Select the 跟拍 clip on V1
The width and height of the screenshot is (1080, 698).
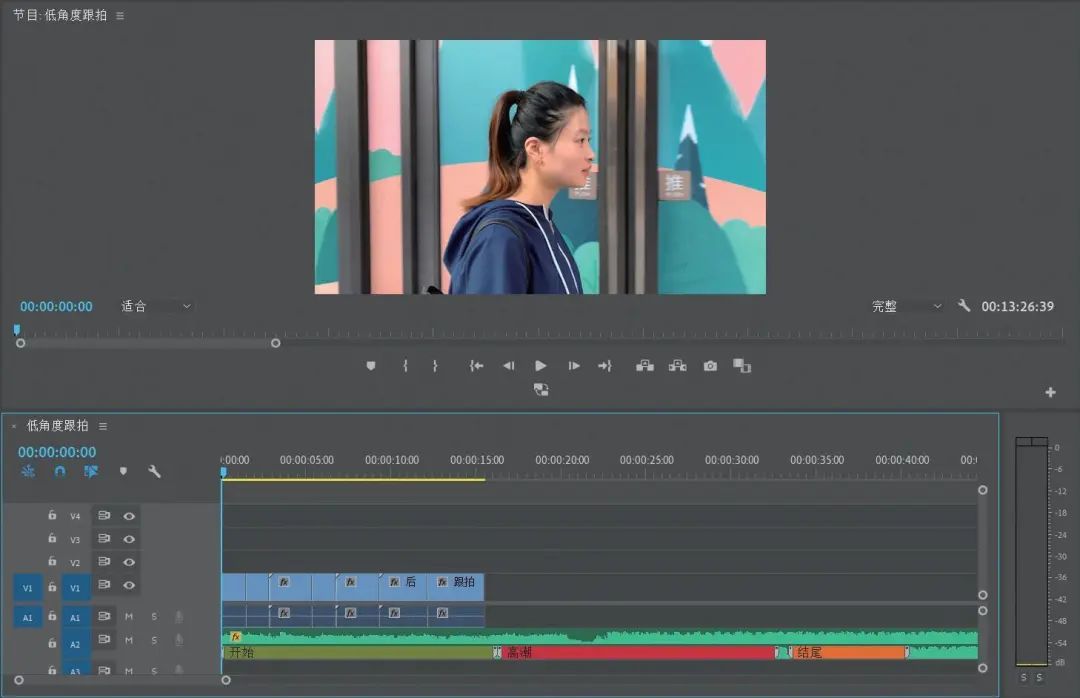click(x=456, y=587)
